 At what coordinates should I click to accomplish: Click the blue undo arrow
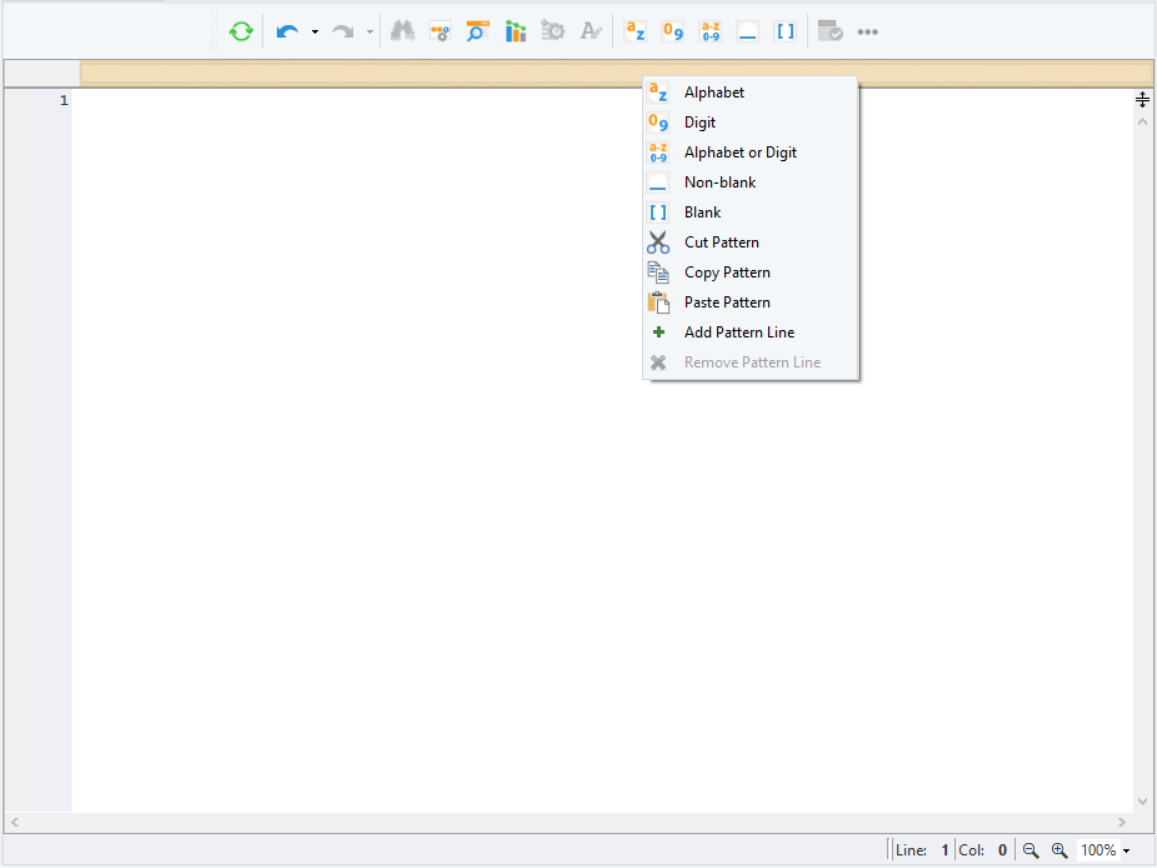coord(287,32)
